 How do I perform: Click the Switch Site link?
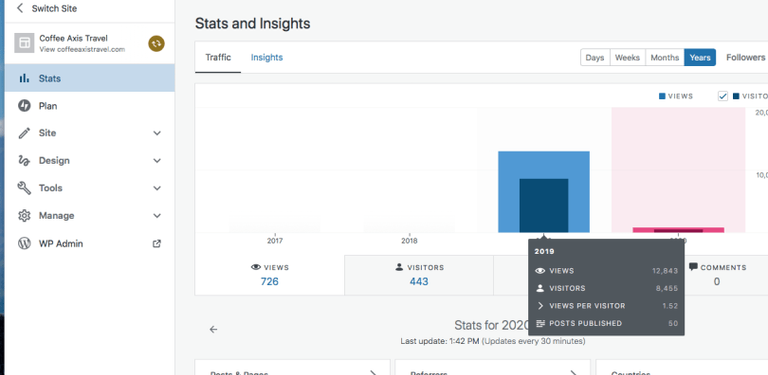click(x=54, y=8)
